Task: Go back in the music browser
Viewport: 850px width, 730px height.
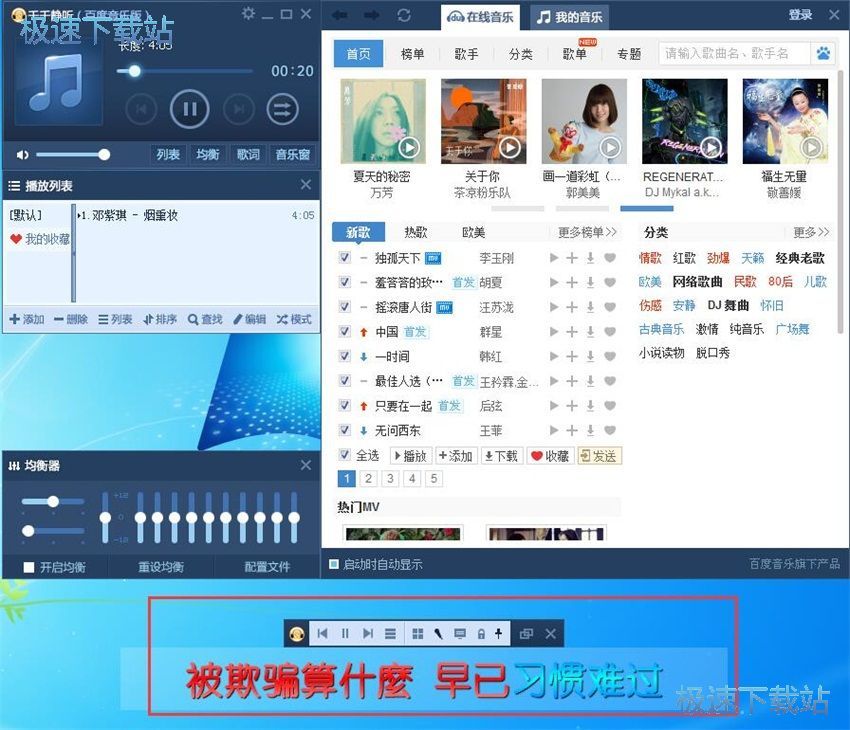Action: [340, 15]
